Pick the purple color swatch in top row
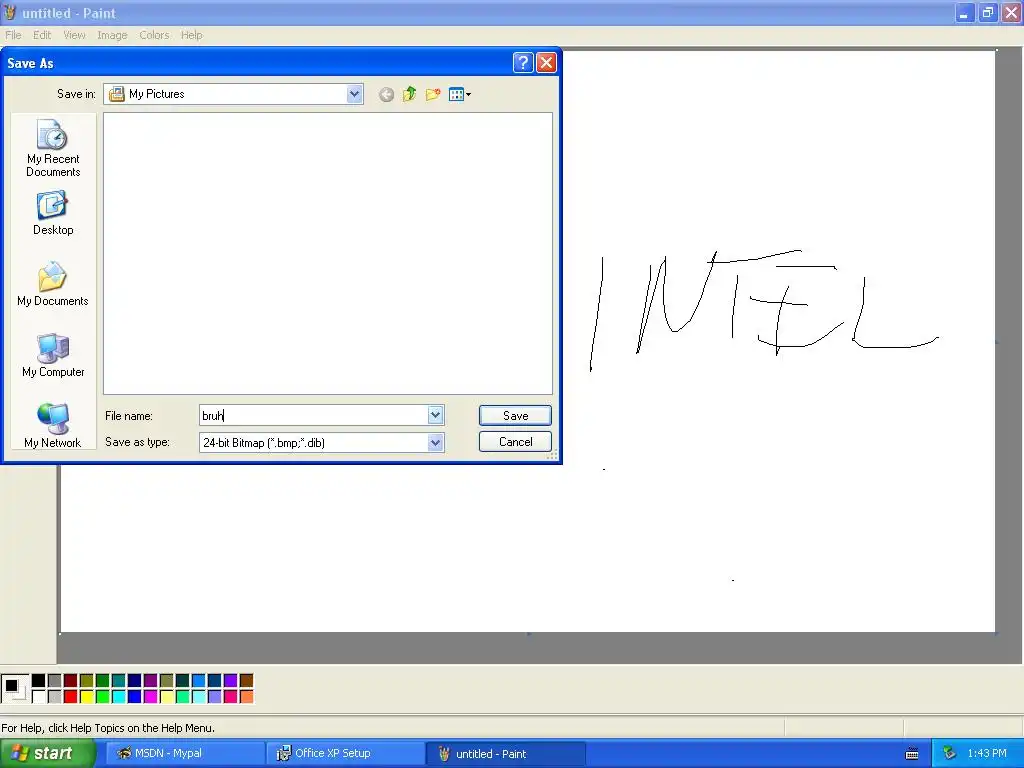Image resolution: width=1024 pixels, height=768 pixels. click(x=150, y=681)
